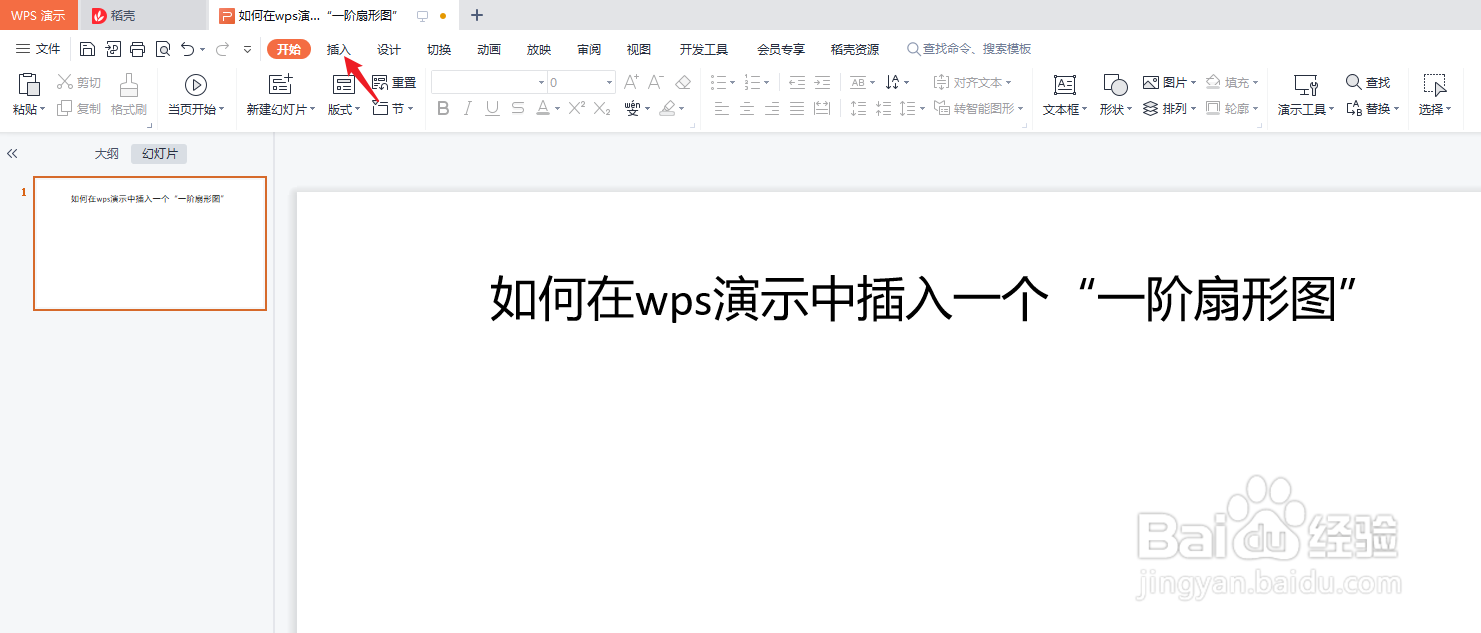Viewport: 1481px width, 633px height.
Task: Apply distributed alignment
Action: 822,108
